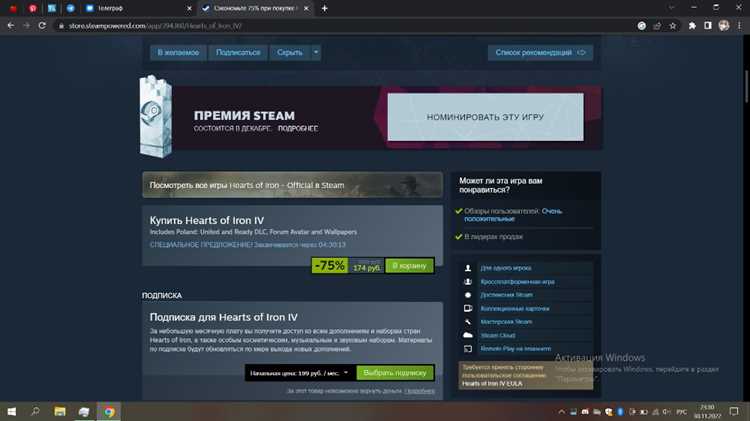The image size is (750, 421).
Task: Open Очень положительные reviews link
Action: coord(513,215)
